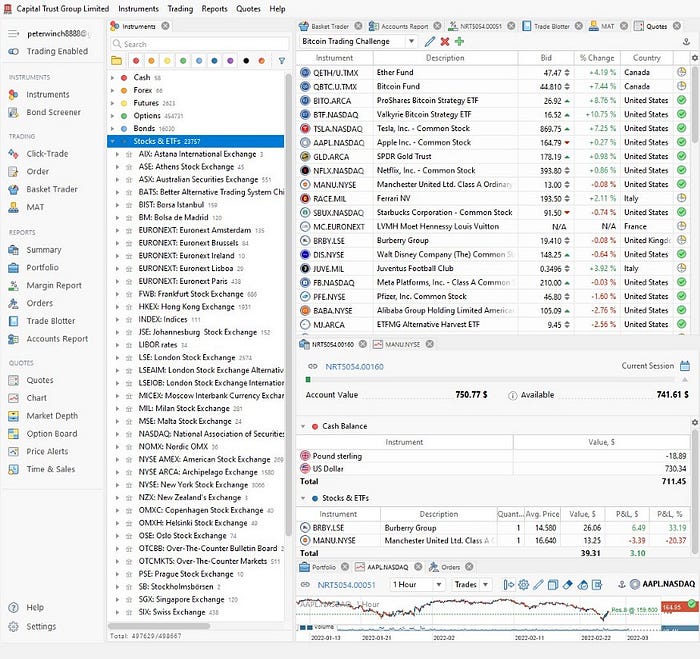Switch to the Trade Blotter tab

[x=551, y=26]
